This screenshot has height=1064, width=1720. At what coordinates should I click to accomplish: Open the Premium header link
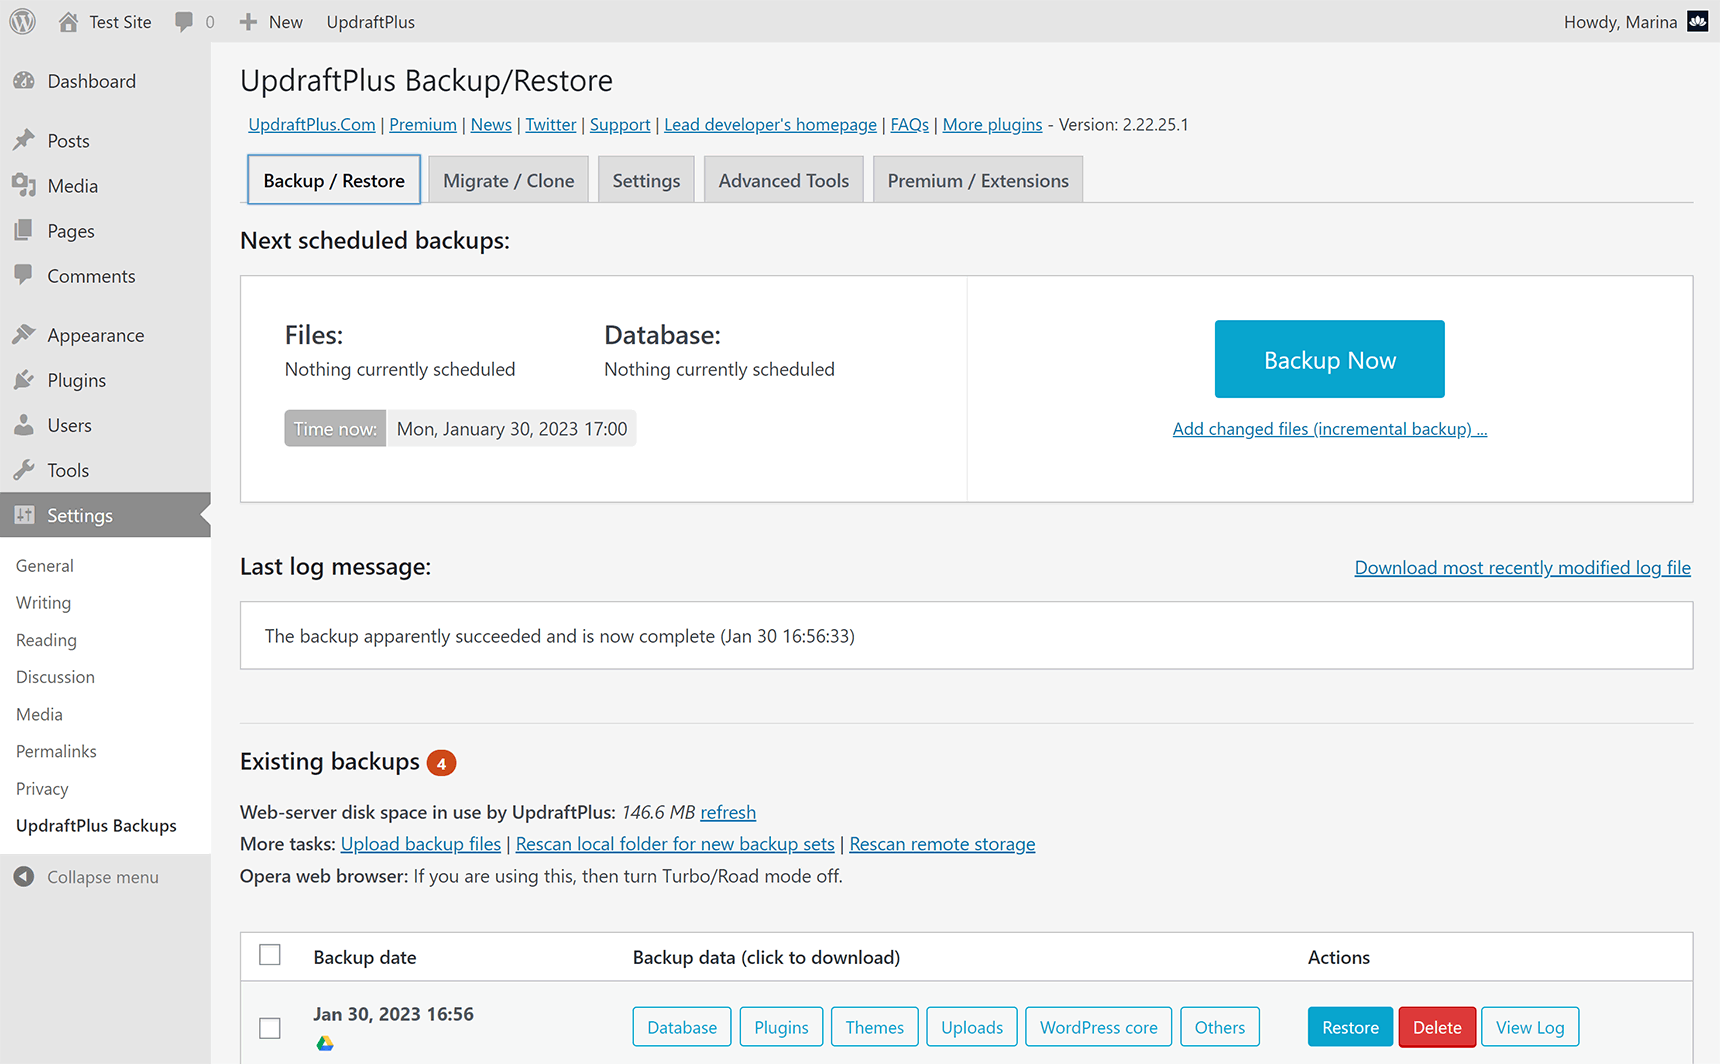coord(423,124)
